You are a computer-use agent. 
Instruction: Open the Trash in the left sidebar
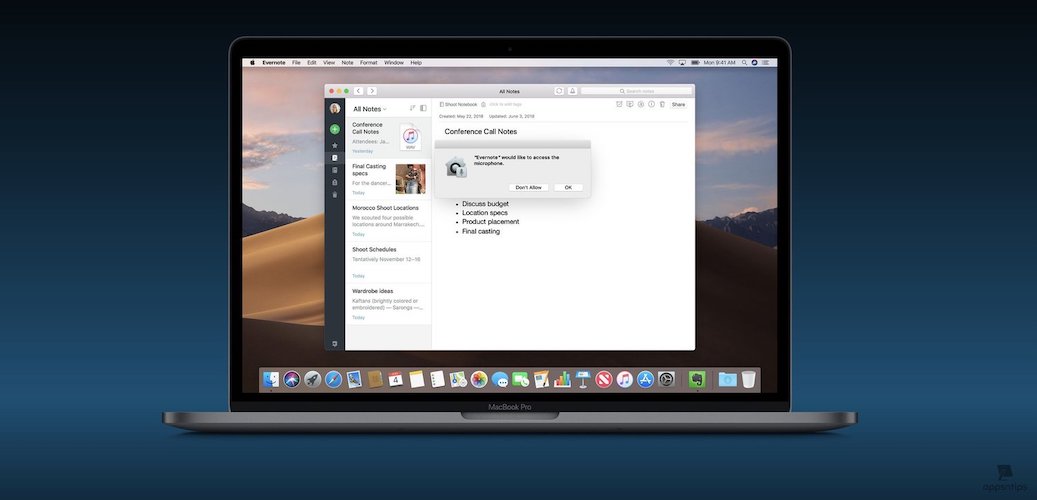pyautogui.click(x=335, y=194)
